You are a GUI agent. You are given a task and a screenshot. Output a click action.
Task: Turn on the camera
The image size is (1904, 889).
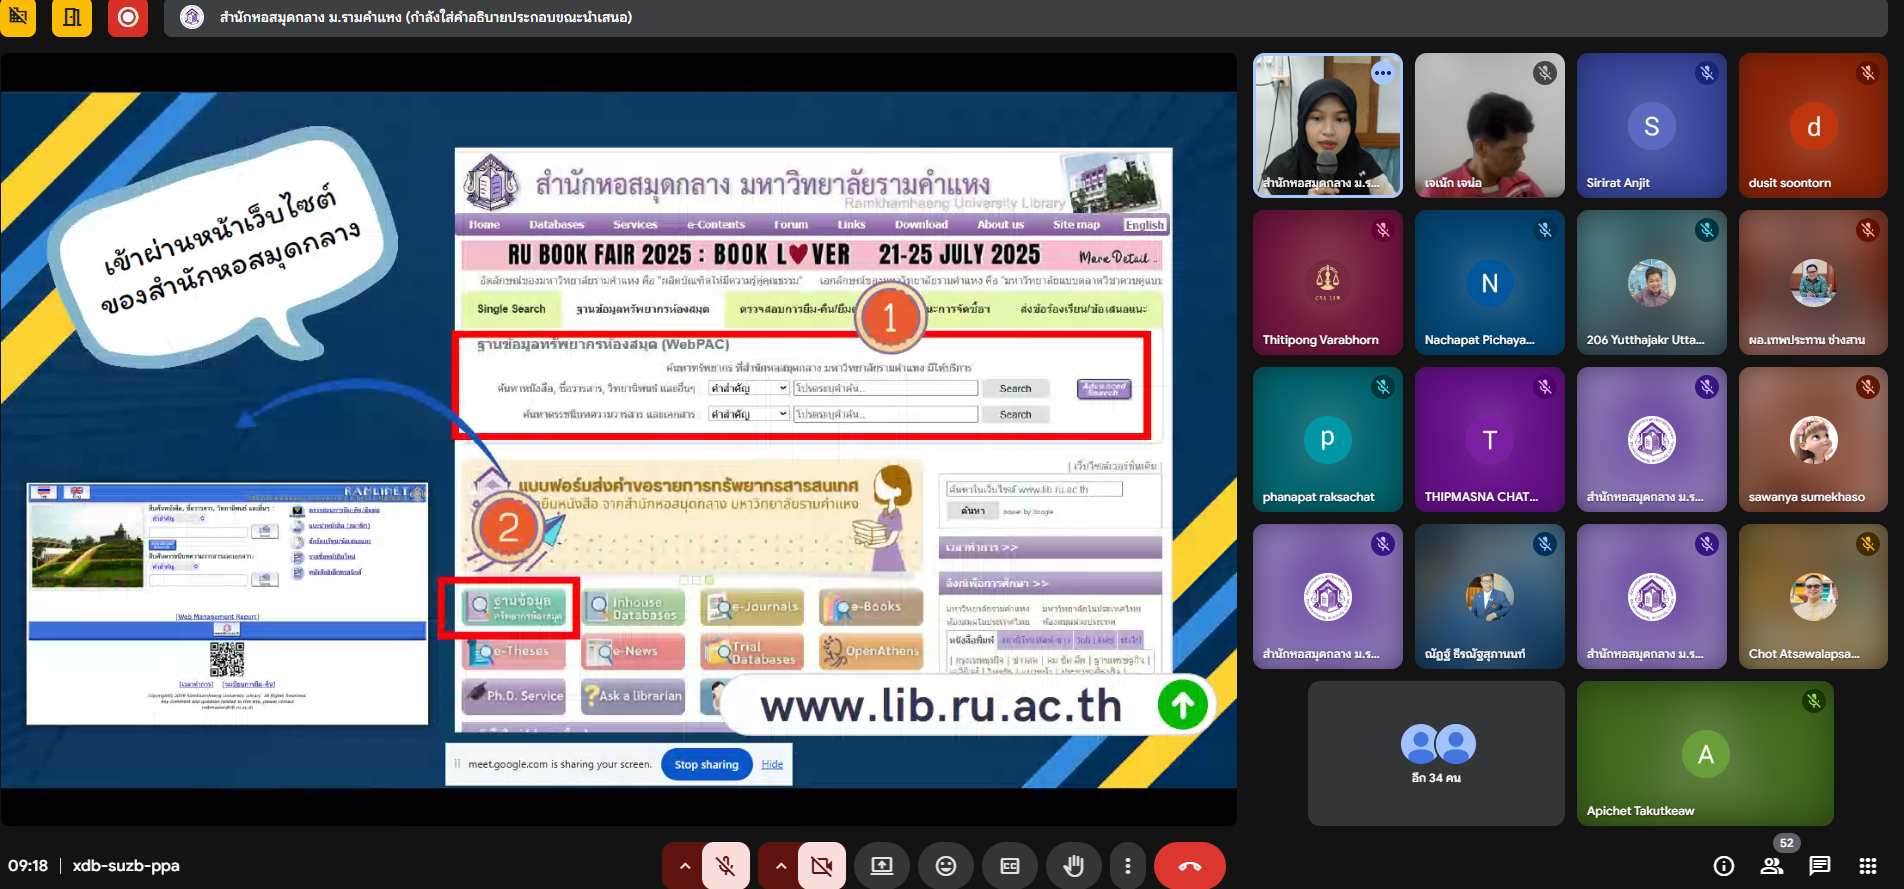coord(822,866)
